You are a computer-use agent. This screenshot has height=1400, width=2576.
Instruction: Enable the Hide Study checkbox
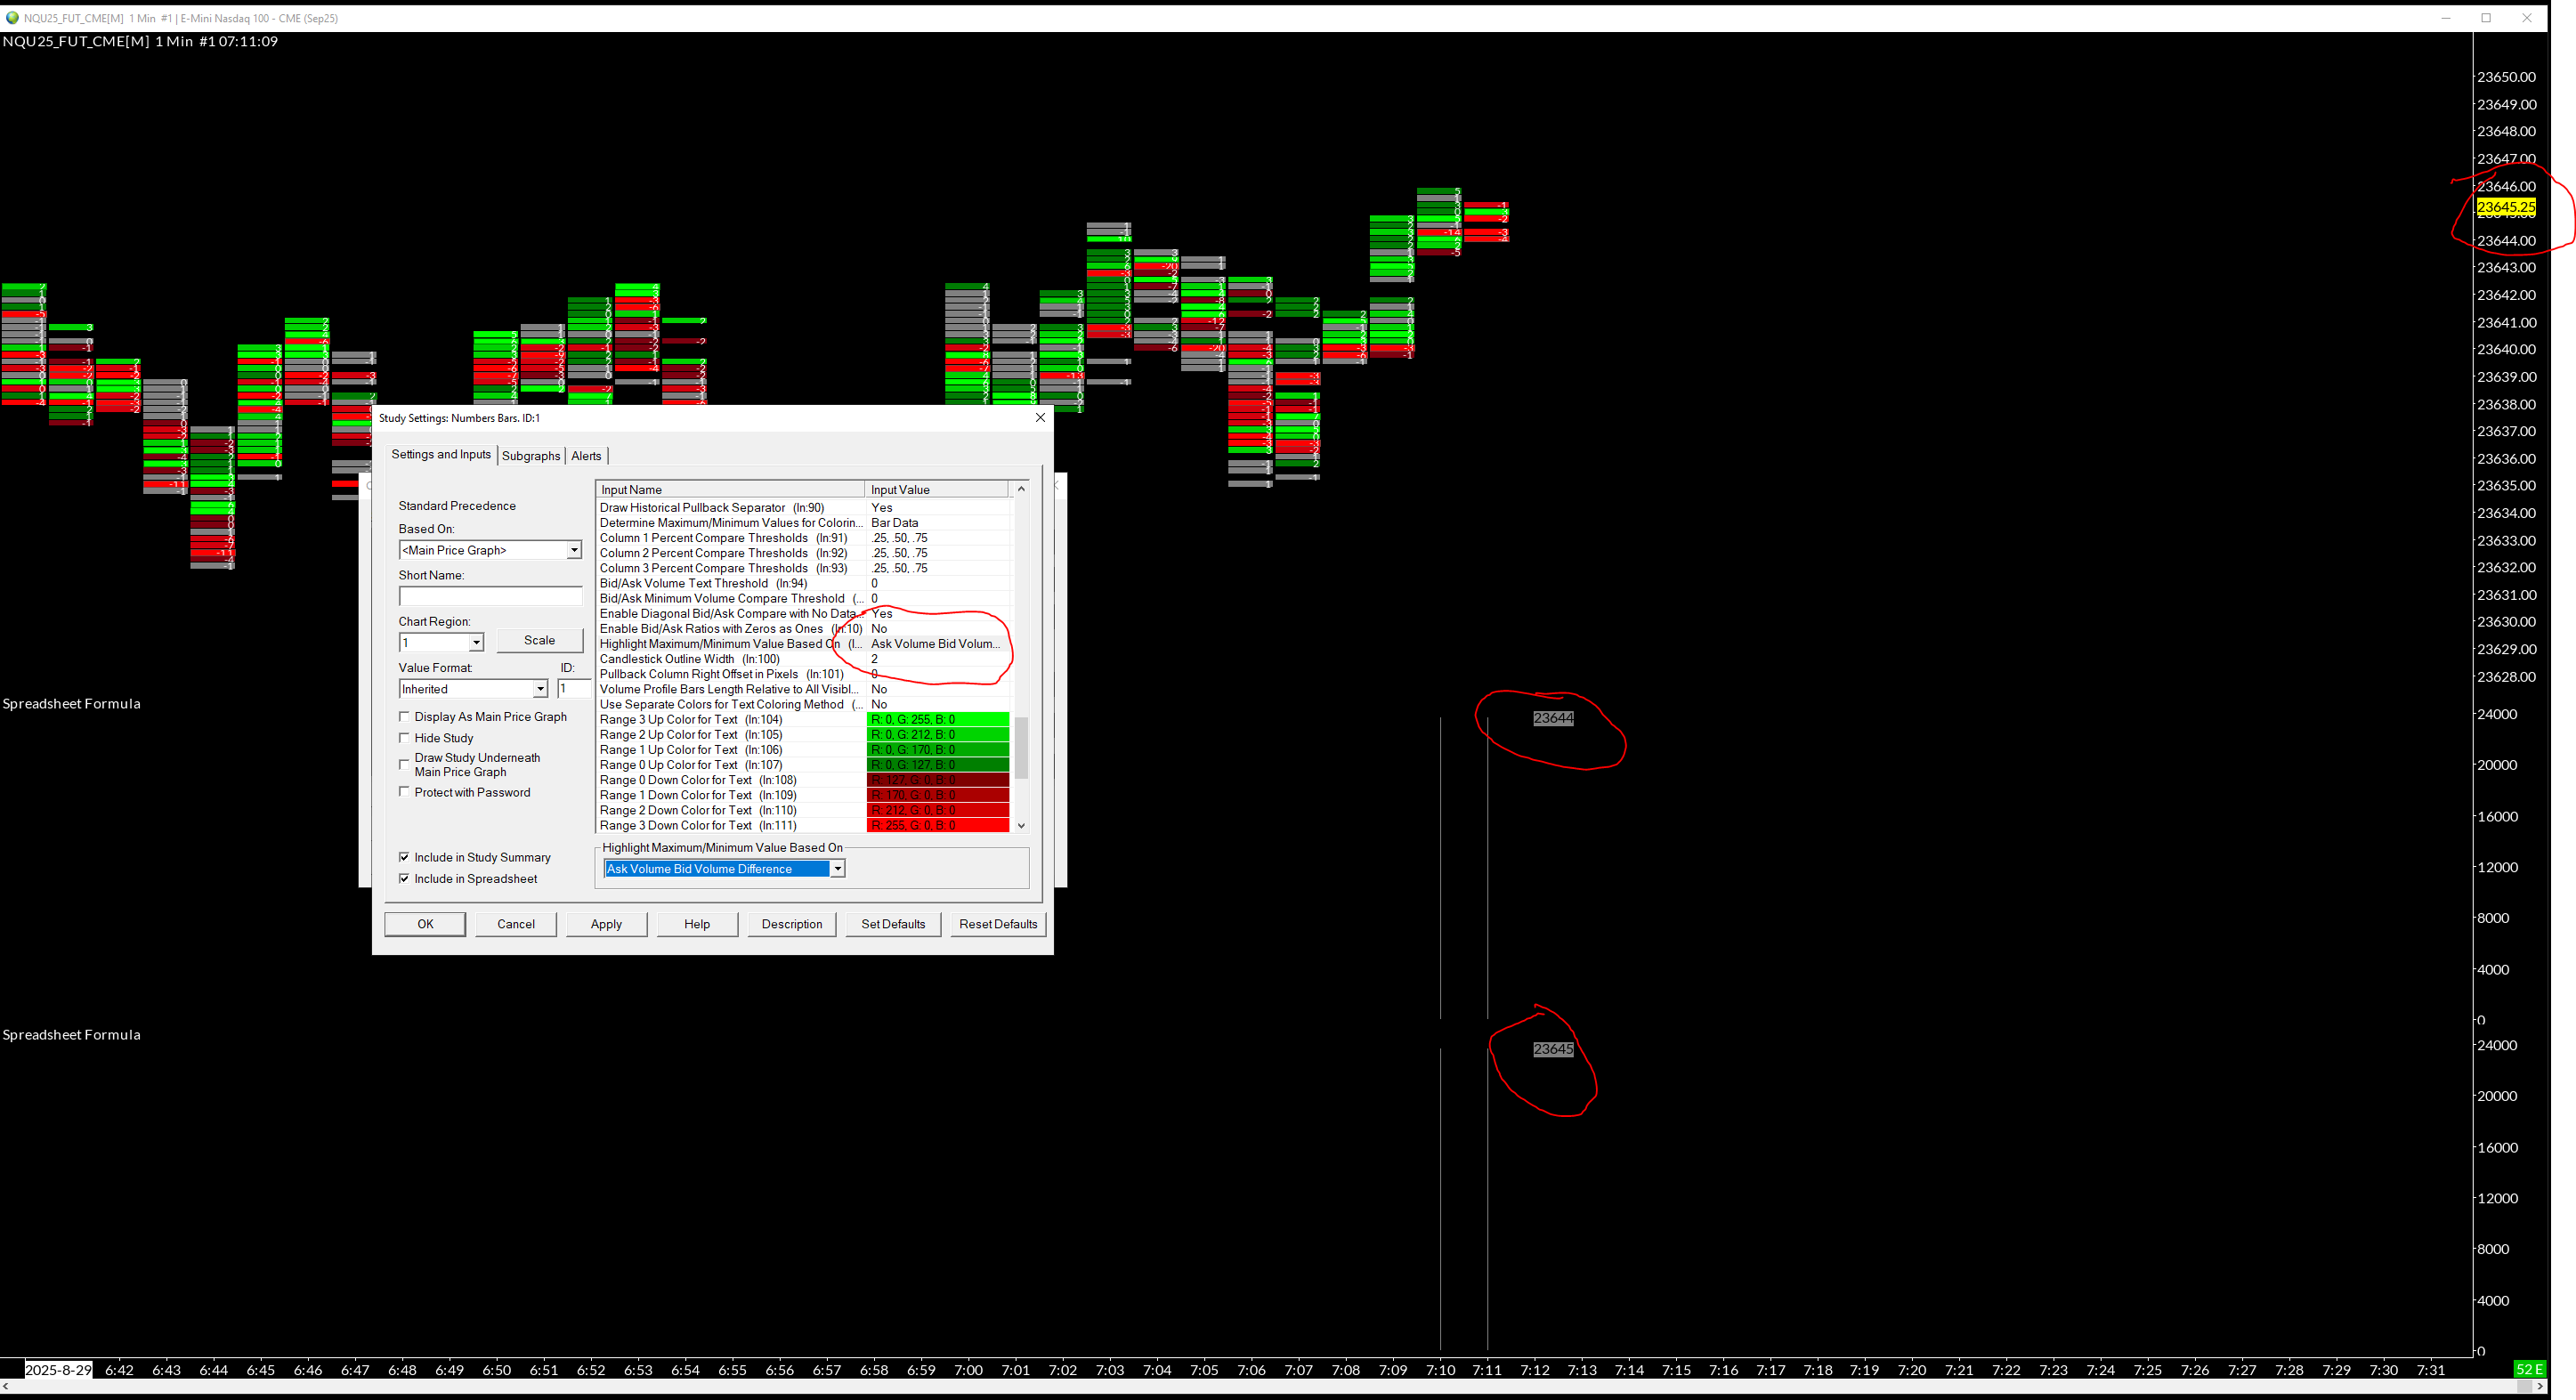pyautogui.click(x=404, y=738)
